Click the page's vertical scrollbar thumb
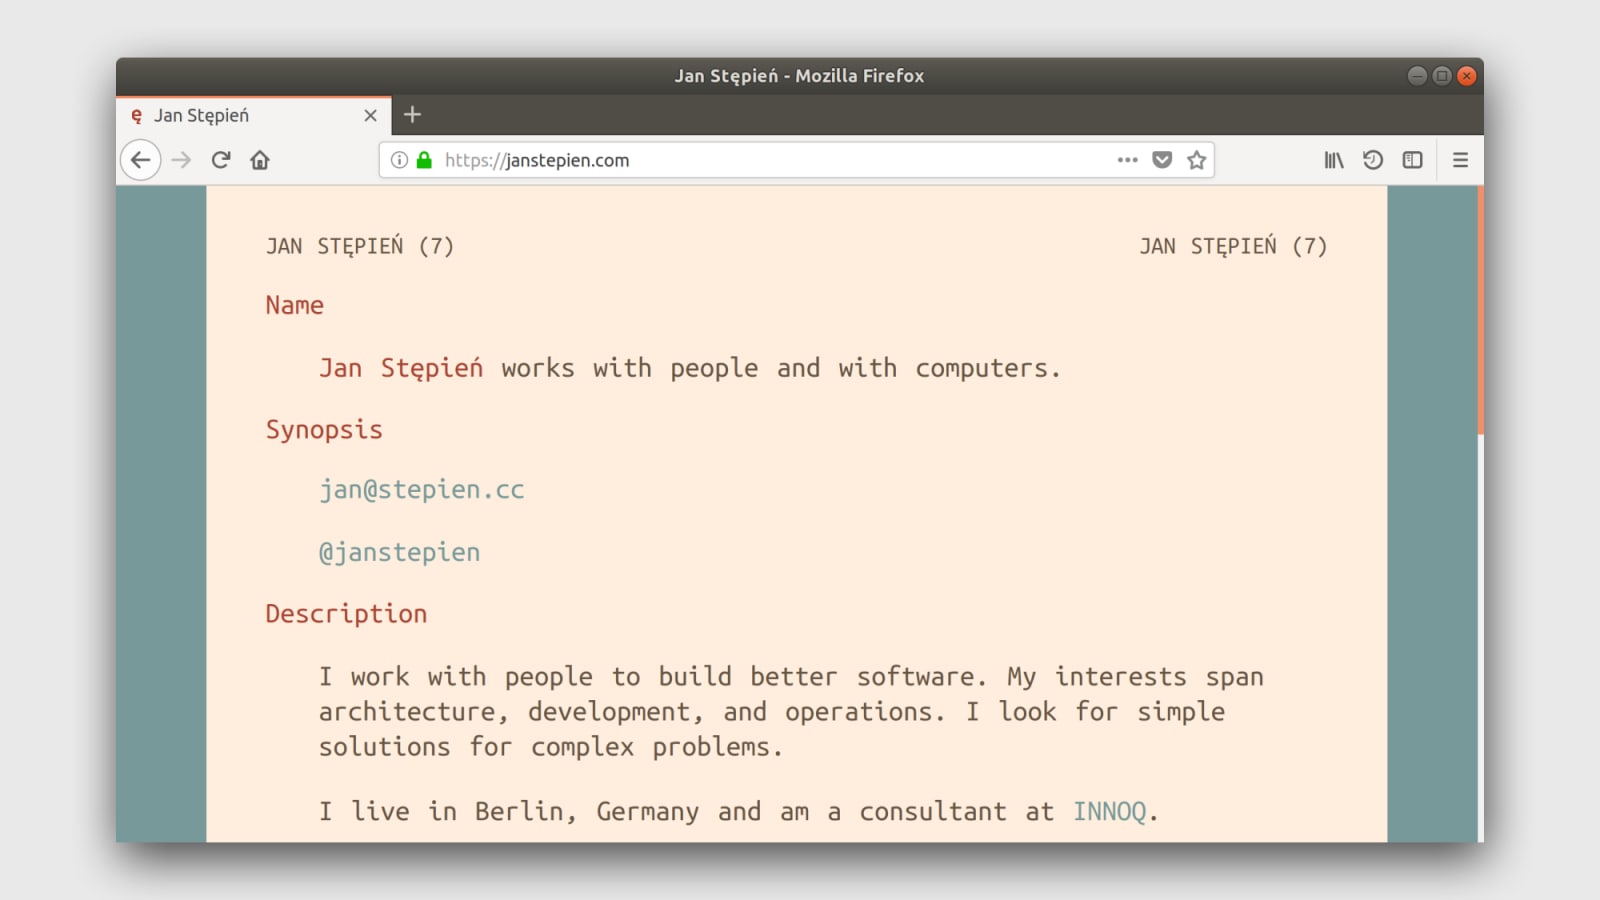Viewport: 1600px width, 900px height. (x=1480, y=310)
